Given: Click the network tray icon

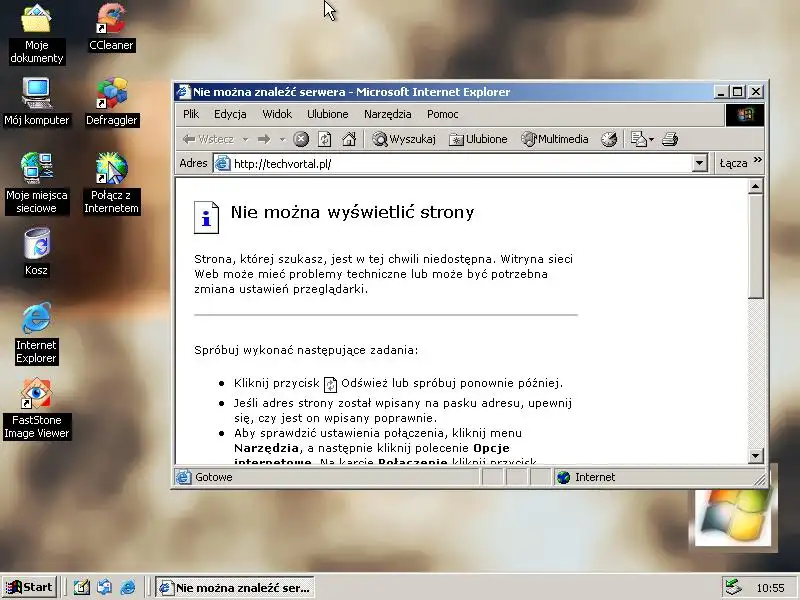Looking at the screenshot, I should [734, 588].
